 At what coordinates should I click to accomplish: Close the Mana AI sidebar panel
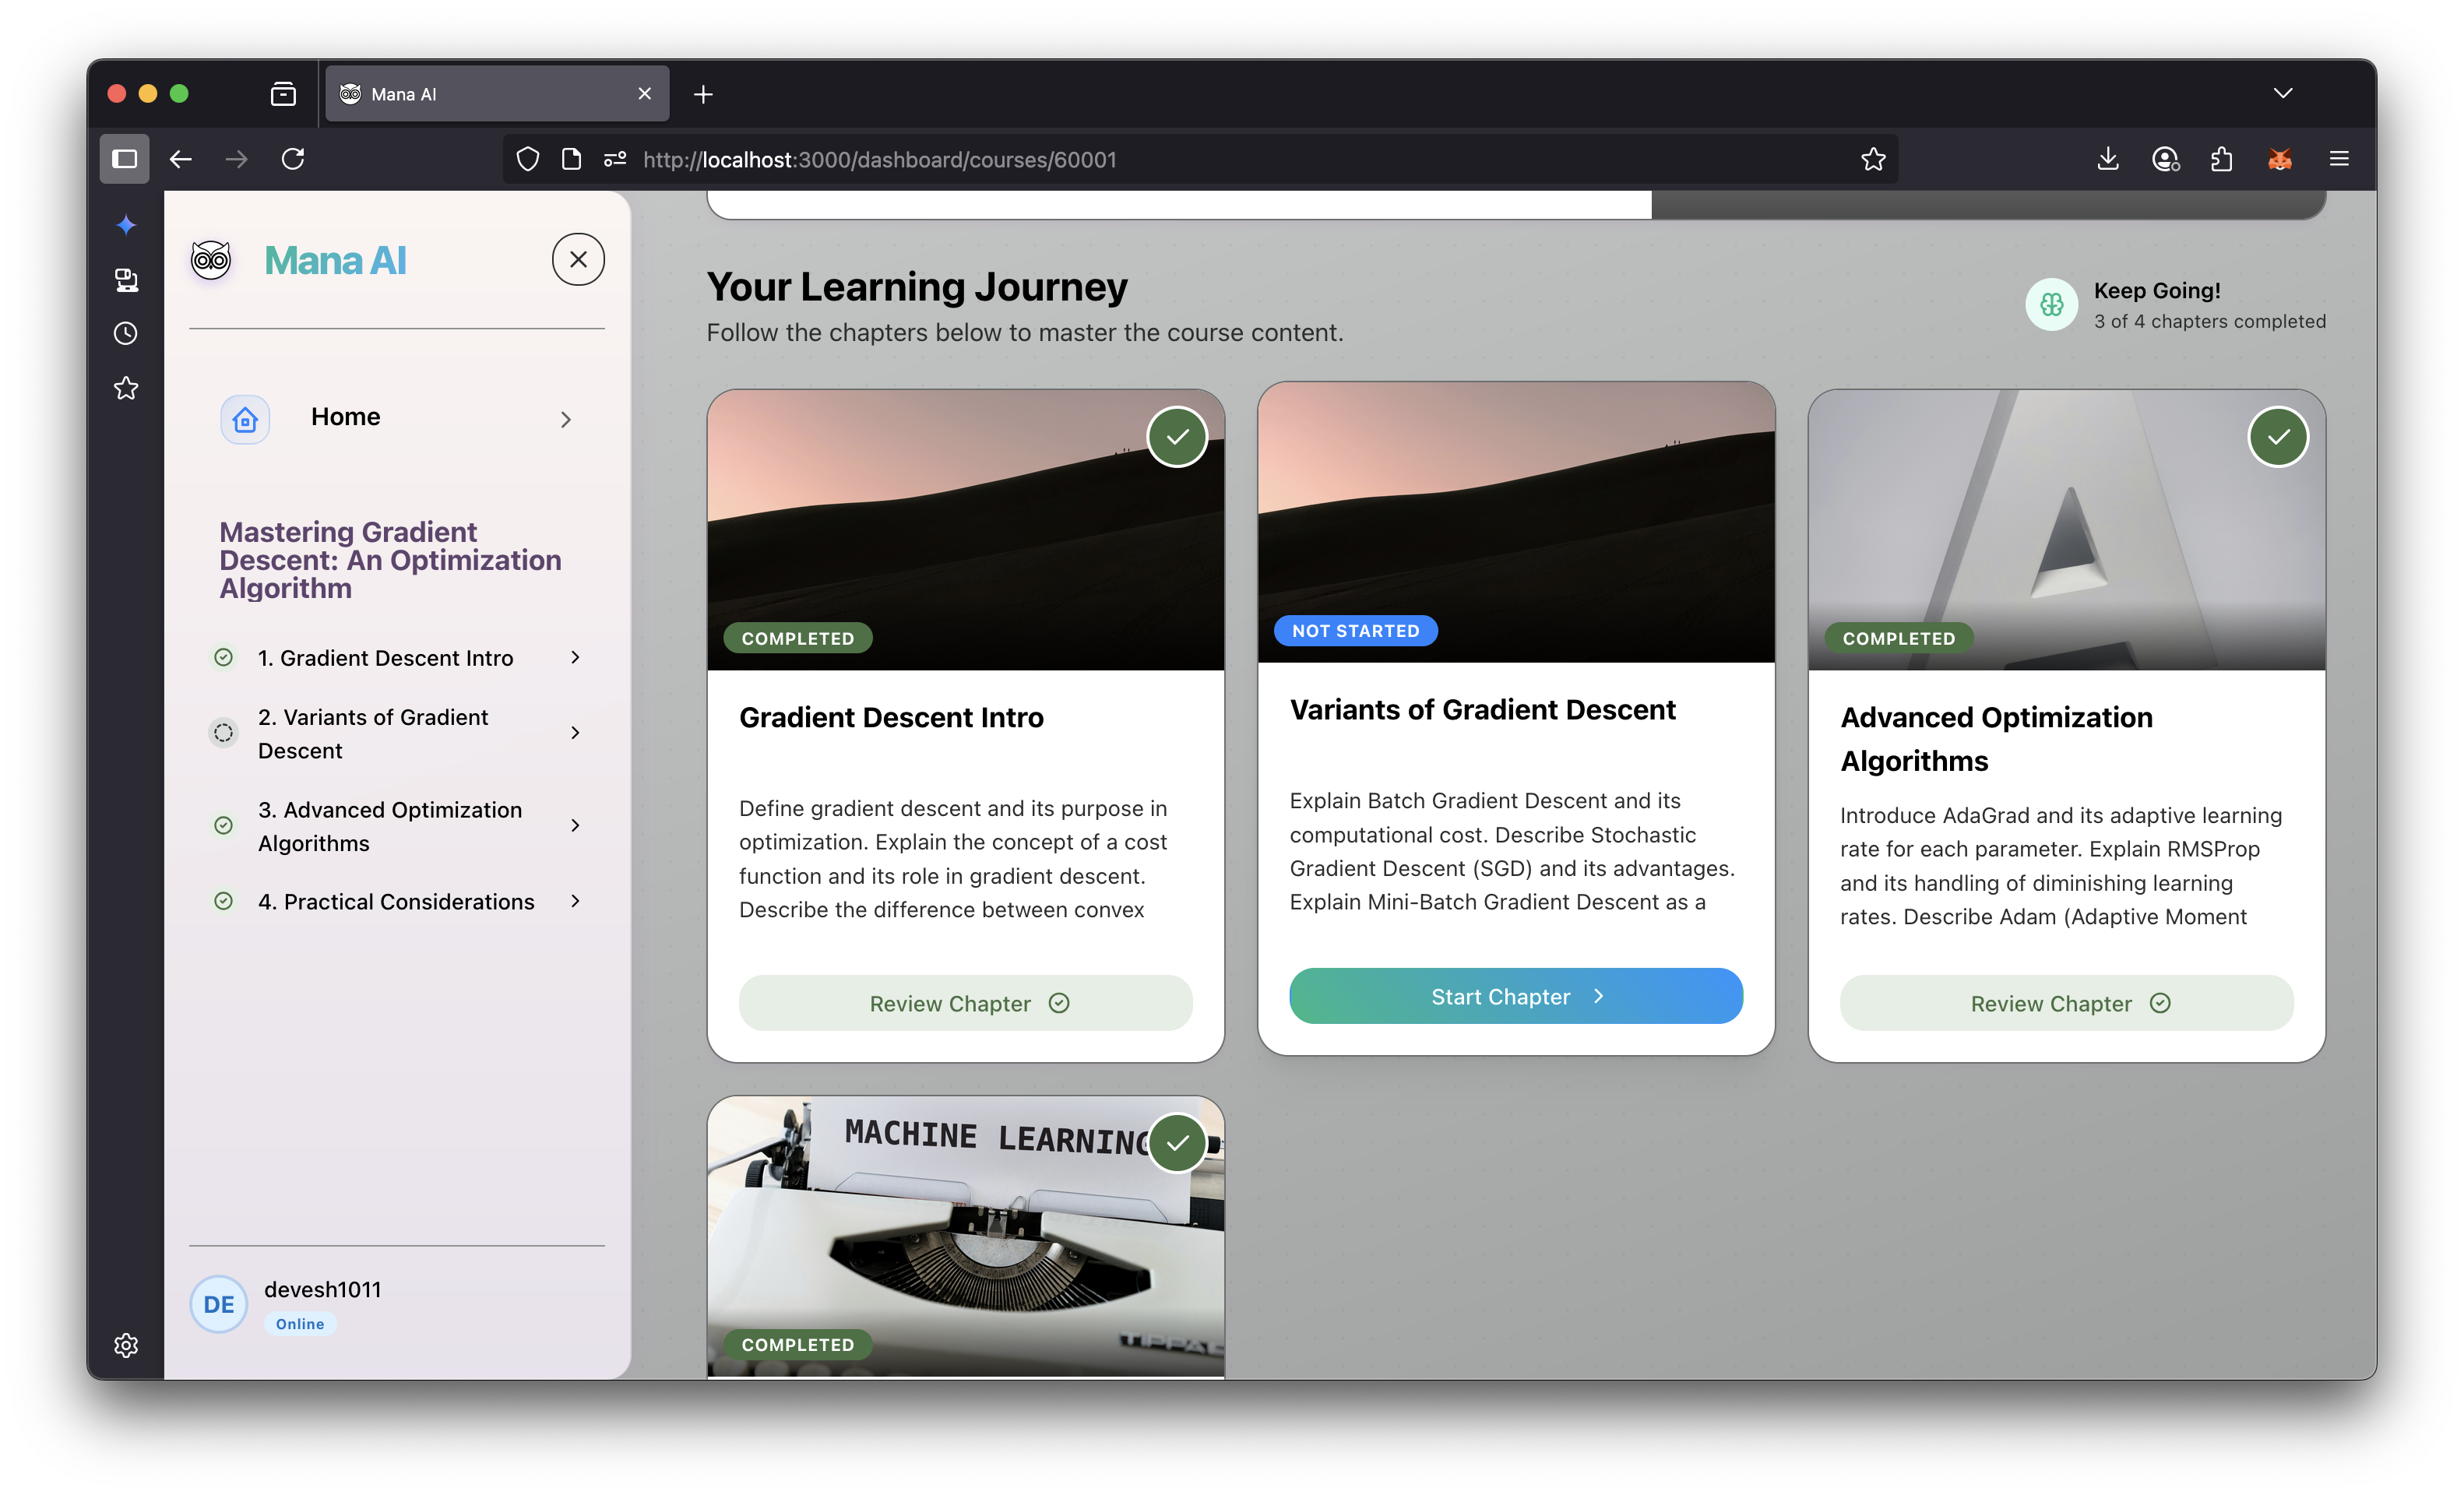pyautogui.click(x=578, y=260)
